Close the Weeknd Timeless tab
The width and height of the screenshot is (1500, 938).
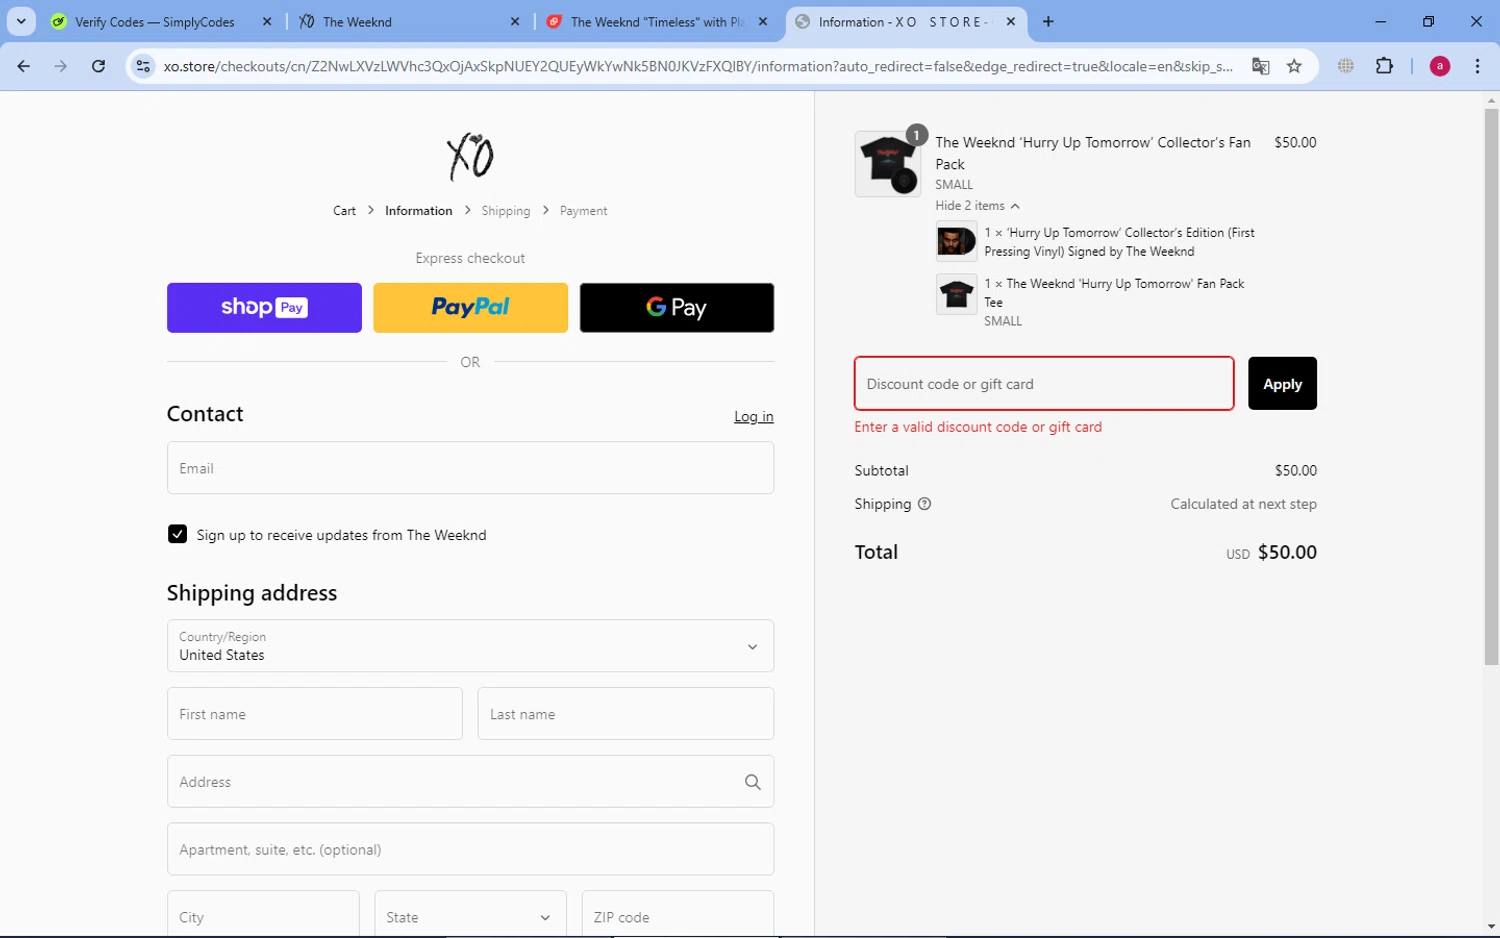pos(763,21)
